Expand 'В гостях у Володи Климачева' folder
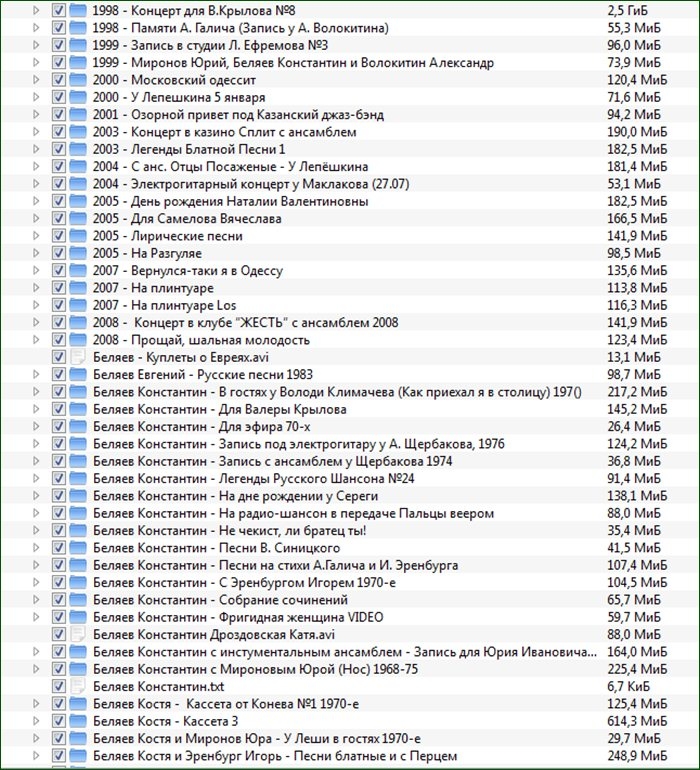 pyautogui.click(x=36, y=392)
